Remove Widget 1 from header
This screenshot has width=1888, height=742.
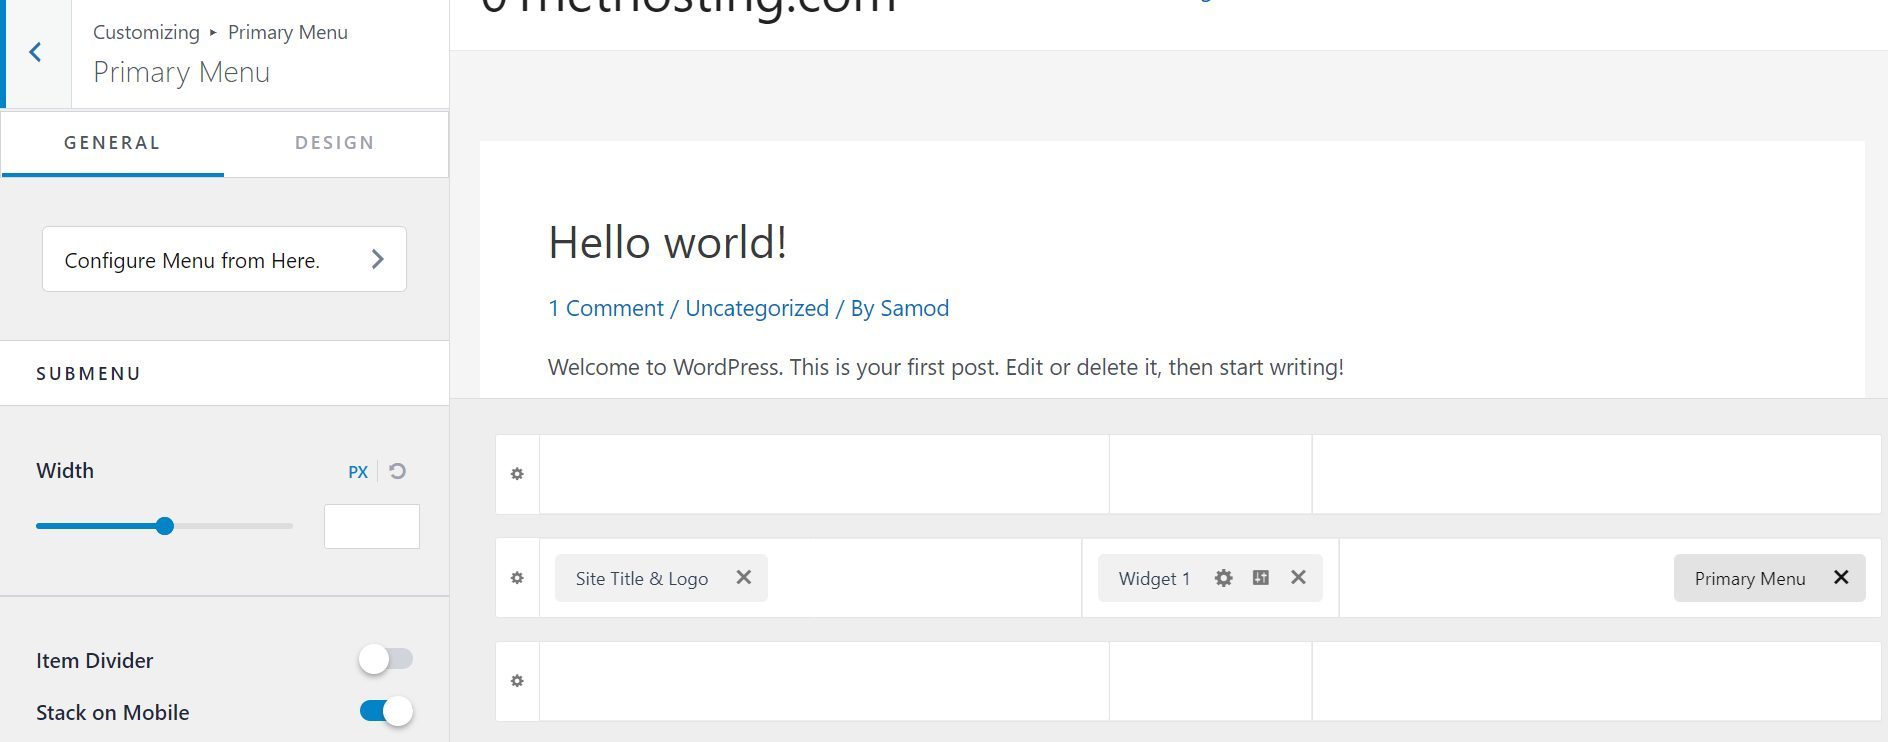tap(1298, 577)
